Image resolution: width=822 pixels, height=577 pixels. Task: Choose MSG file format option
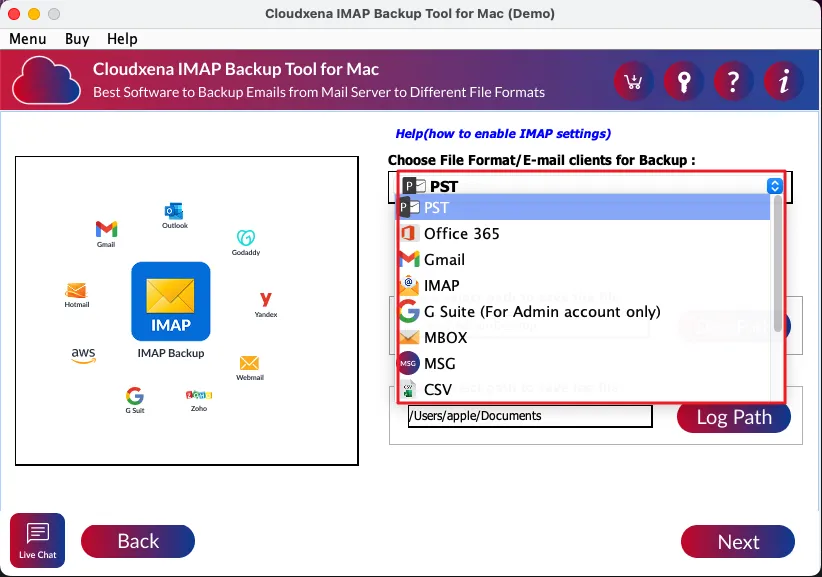pyautogui.click(x=439, y=363)
